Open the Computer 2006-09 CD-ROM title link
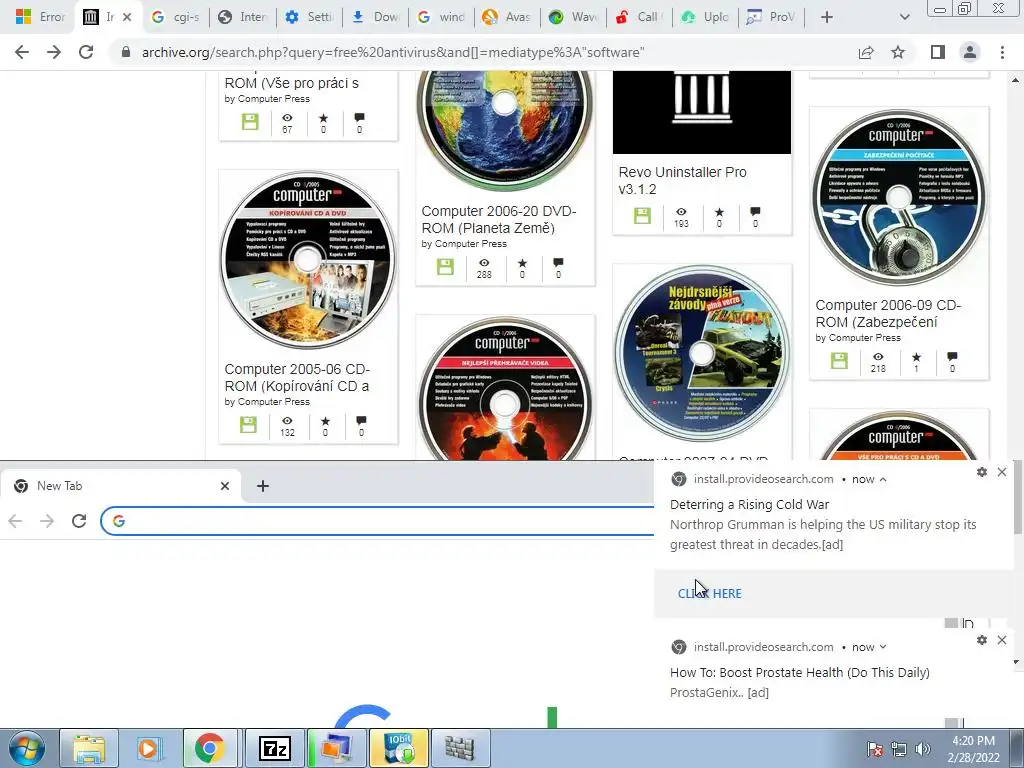Image resolution: width=1024 pixels, height=768 pixels. [888, 313]
